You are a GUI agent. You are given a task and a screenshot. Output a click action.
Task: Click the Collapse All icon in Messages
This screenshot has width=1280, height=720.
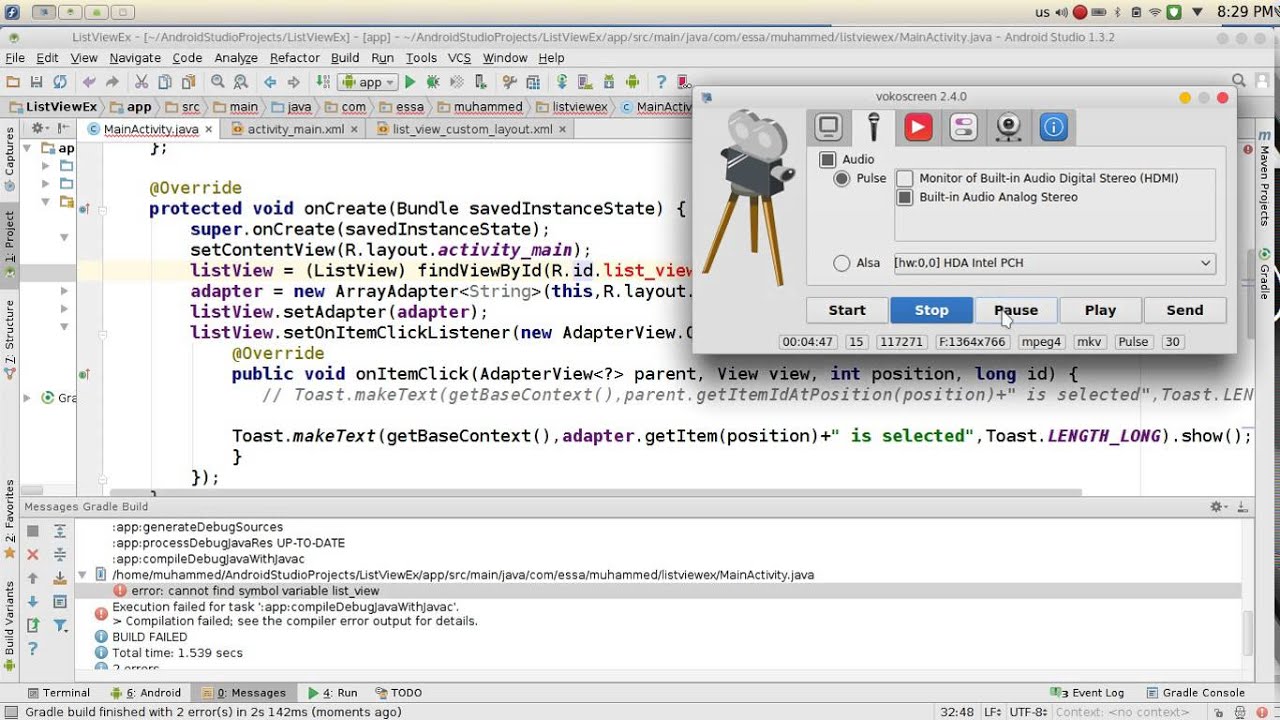pos(60,554)
